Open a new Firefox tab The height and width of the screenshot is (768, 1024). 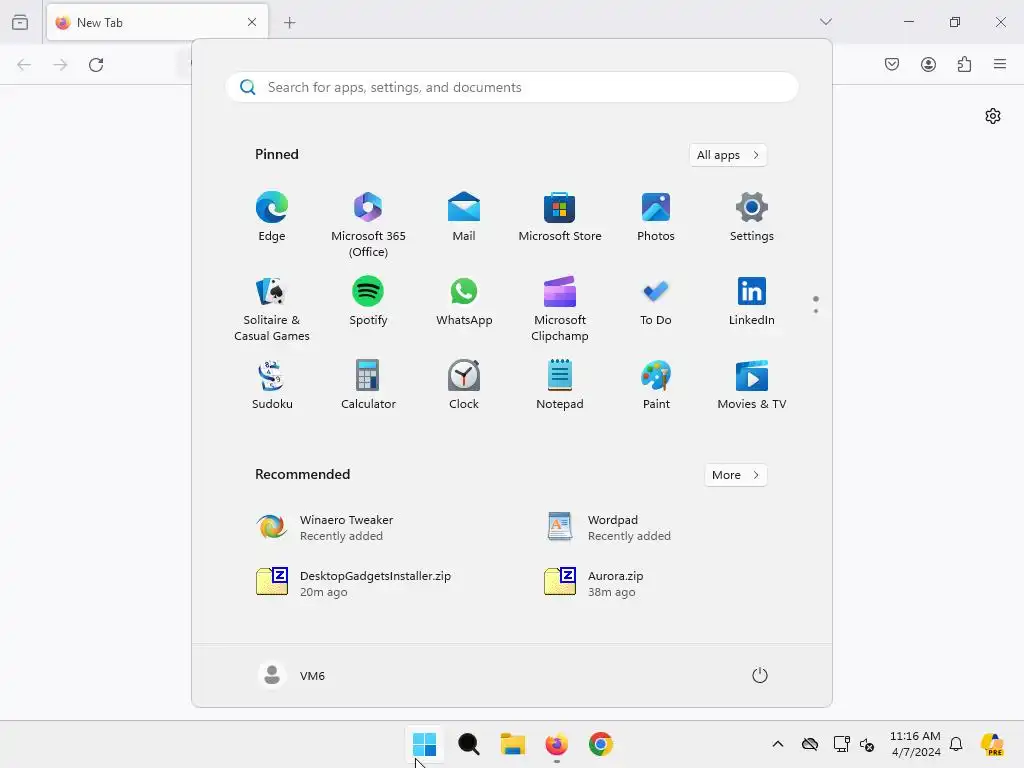[290, 23]
